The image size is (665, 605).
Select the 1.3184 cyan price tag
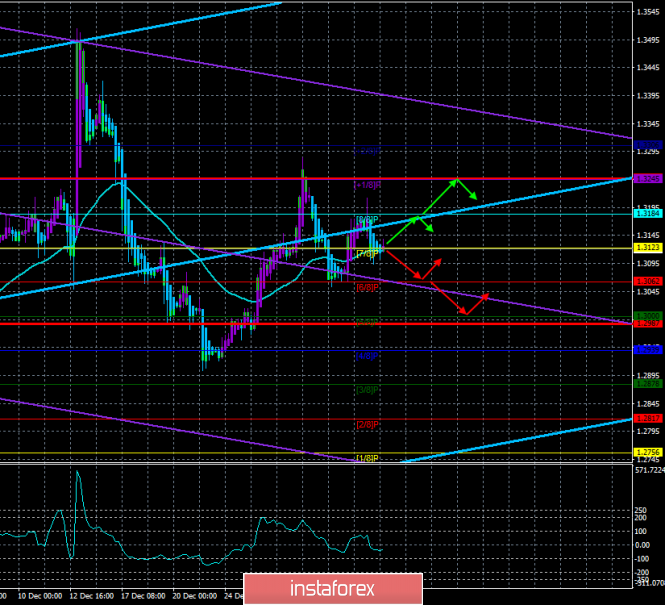(647, 214)
